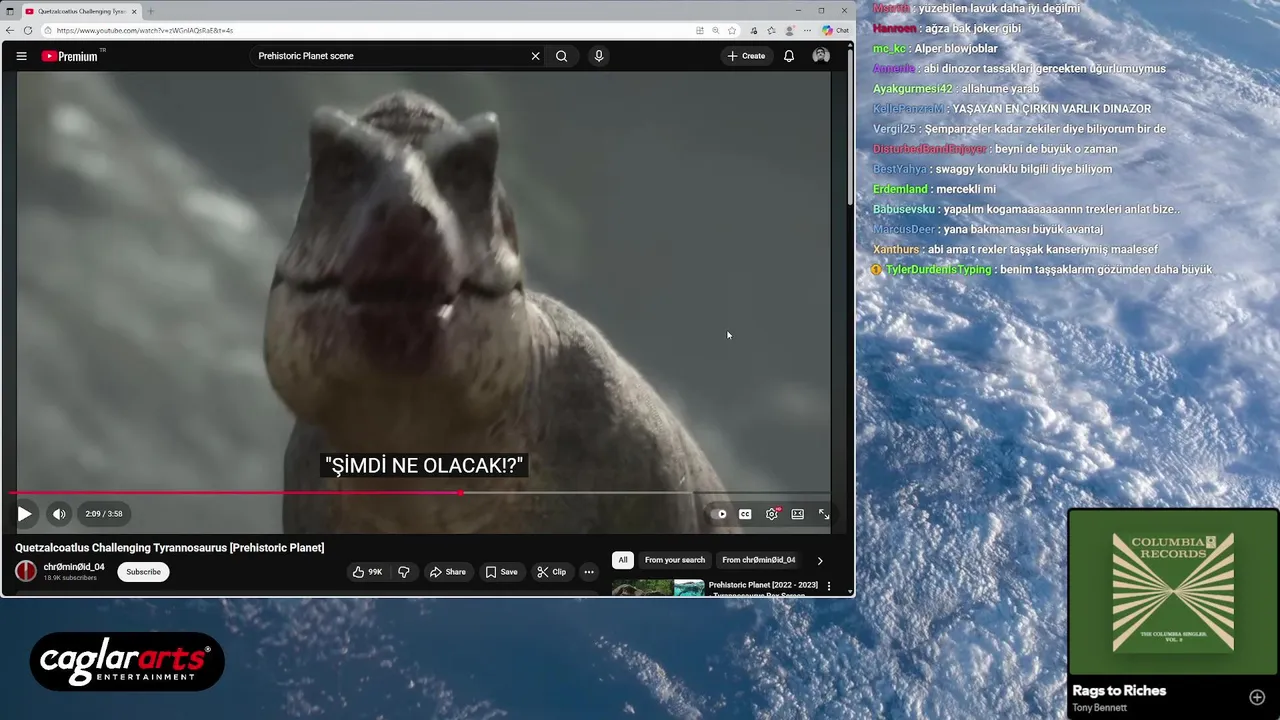Subscribe to chrØminØid_04 channel
1280x720 pixels.
[x=143, y=572]
